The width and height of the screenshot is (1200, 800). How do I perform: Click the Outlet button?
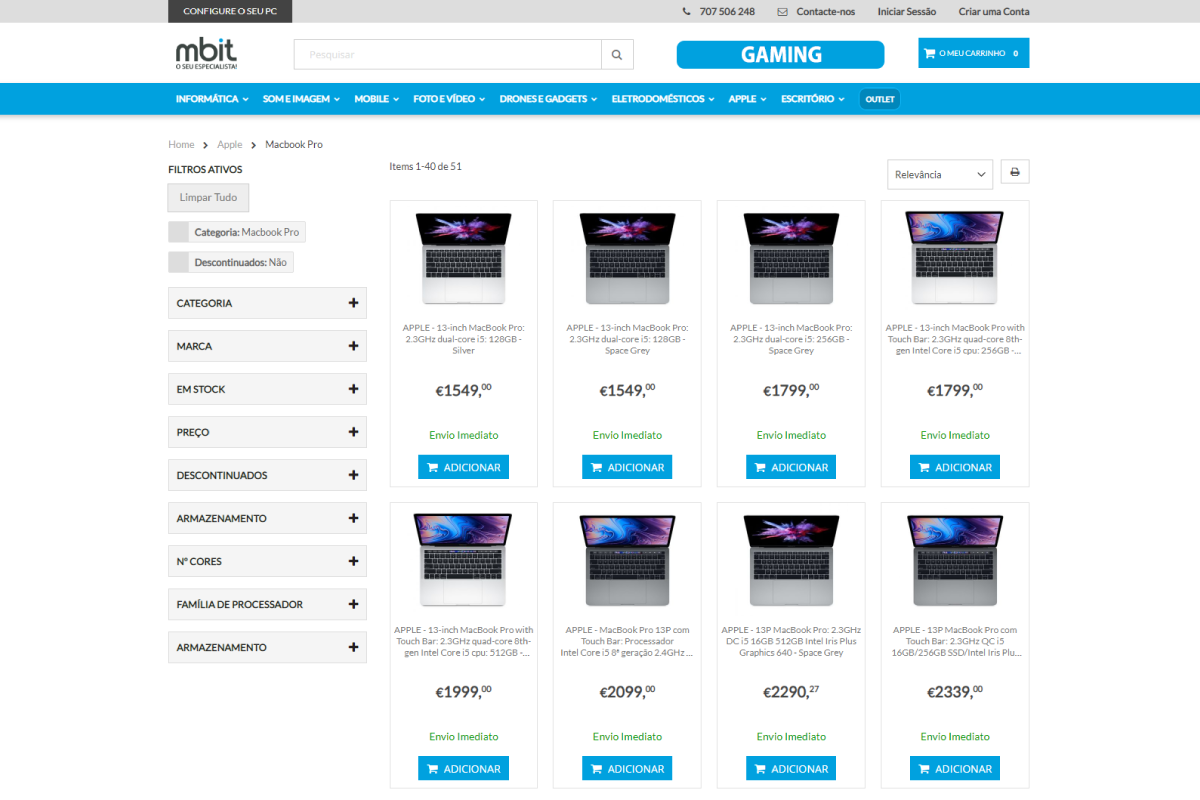pos(880,99)
